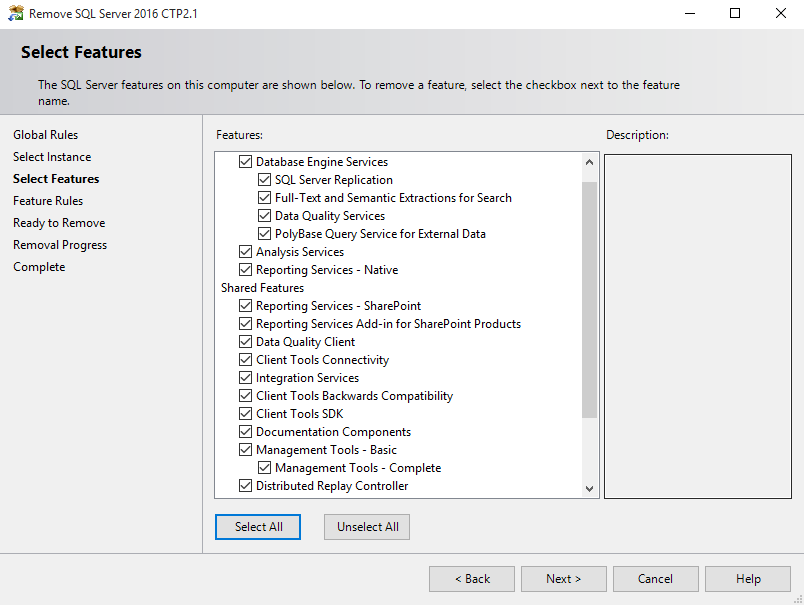Toggle Reporting Services - SharePoint checkbox

click(245, 306)
